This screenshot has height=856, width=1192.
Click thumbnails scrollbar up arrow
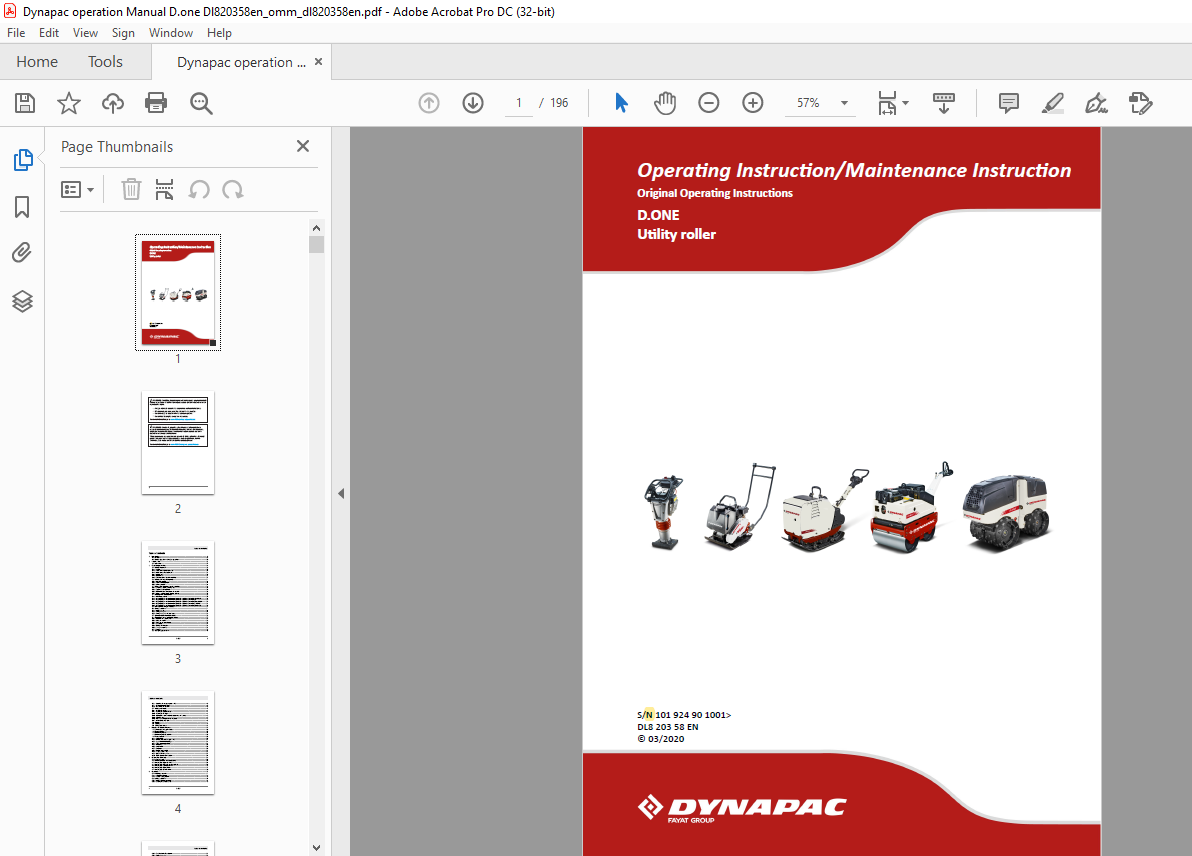[x=316, y=228]
